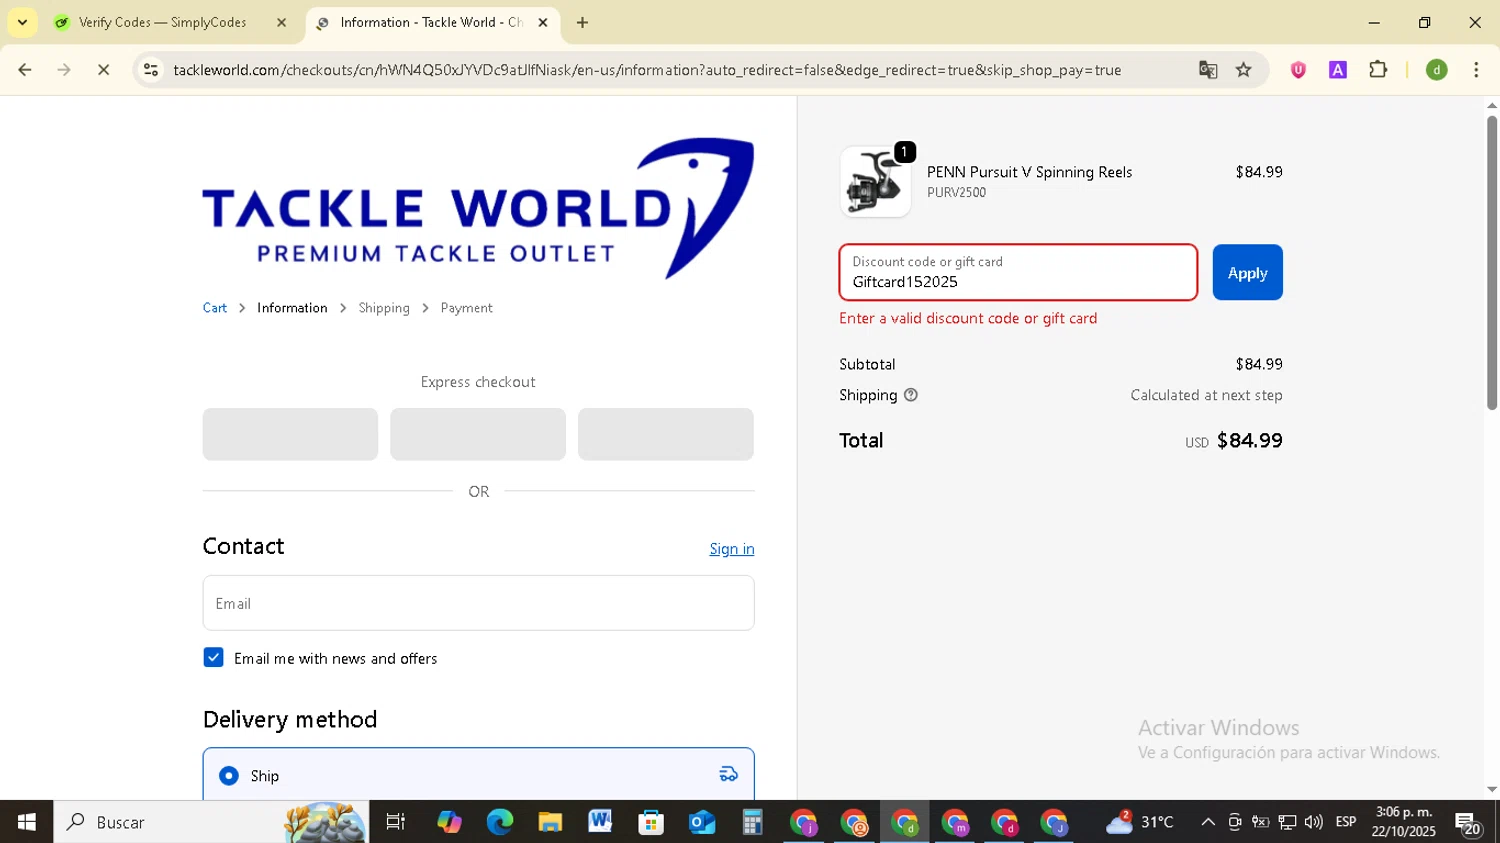Viewport: 1500px width, 843px height.
Task: Click the translate page icon
Action: (x=1208, y=70)
